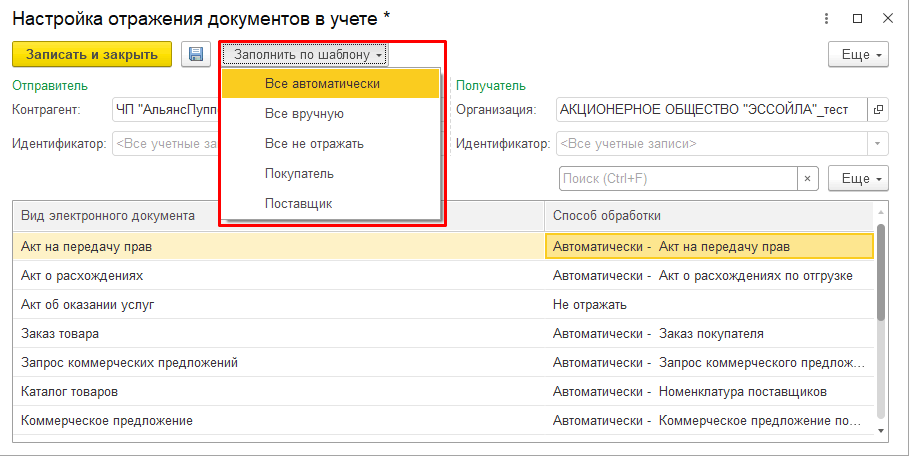
Task: Choose Все автоматически from template menu
Action: pyautogui.click(x=322, y=84)
